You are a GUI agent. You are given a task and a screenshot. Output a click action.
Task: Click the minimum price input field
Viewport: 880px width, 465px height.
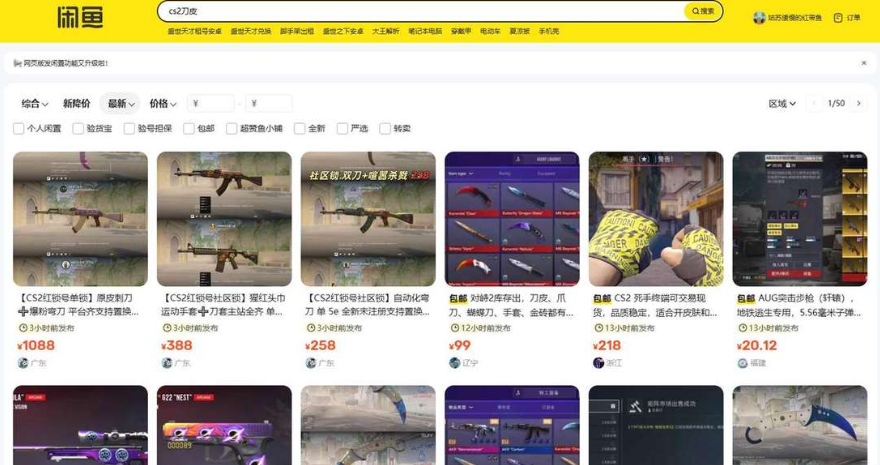click(x=210, y=104)
